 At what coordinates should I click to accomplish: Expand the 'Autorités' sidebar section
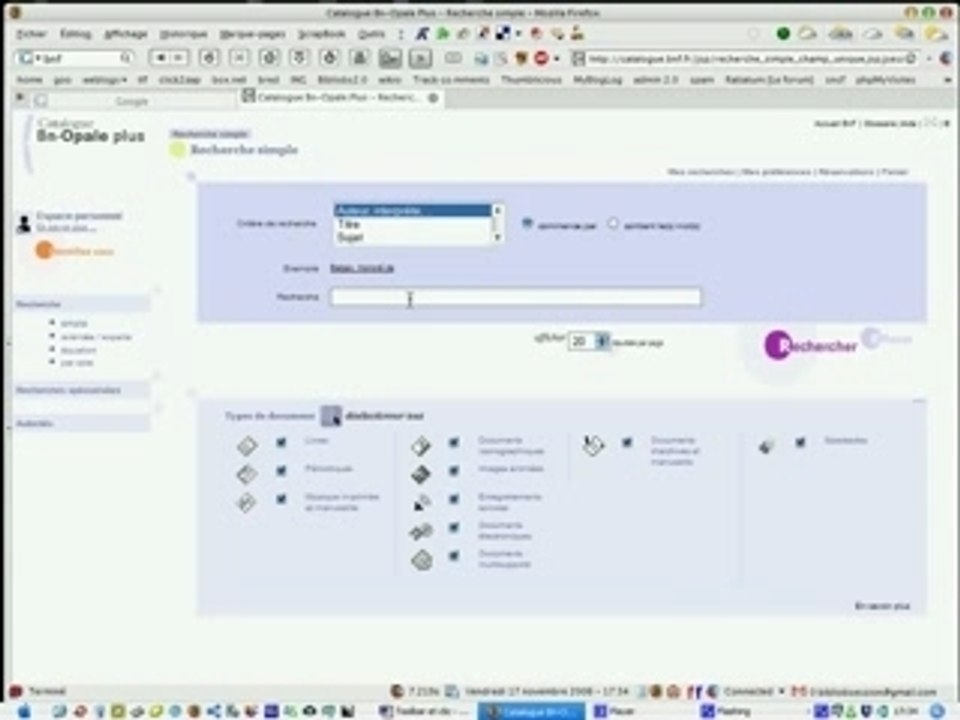pos(81,423)
